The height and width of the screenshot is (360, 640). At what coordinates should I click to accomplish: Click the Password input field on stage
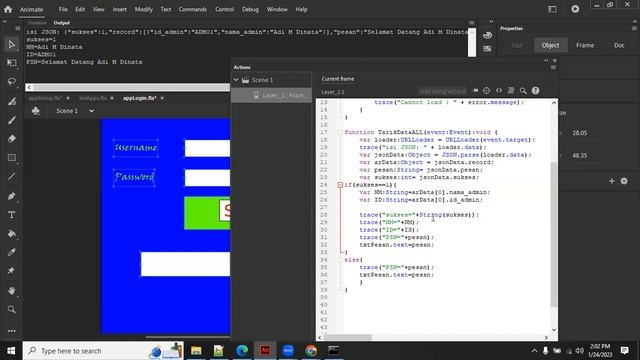pyautogui.click(x=207, y=178)
